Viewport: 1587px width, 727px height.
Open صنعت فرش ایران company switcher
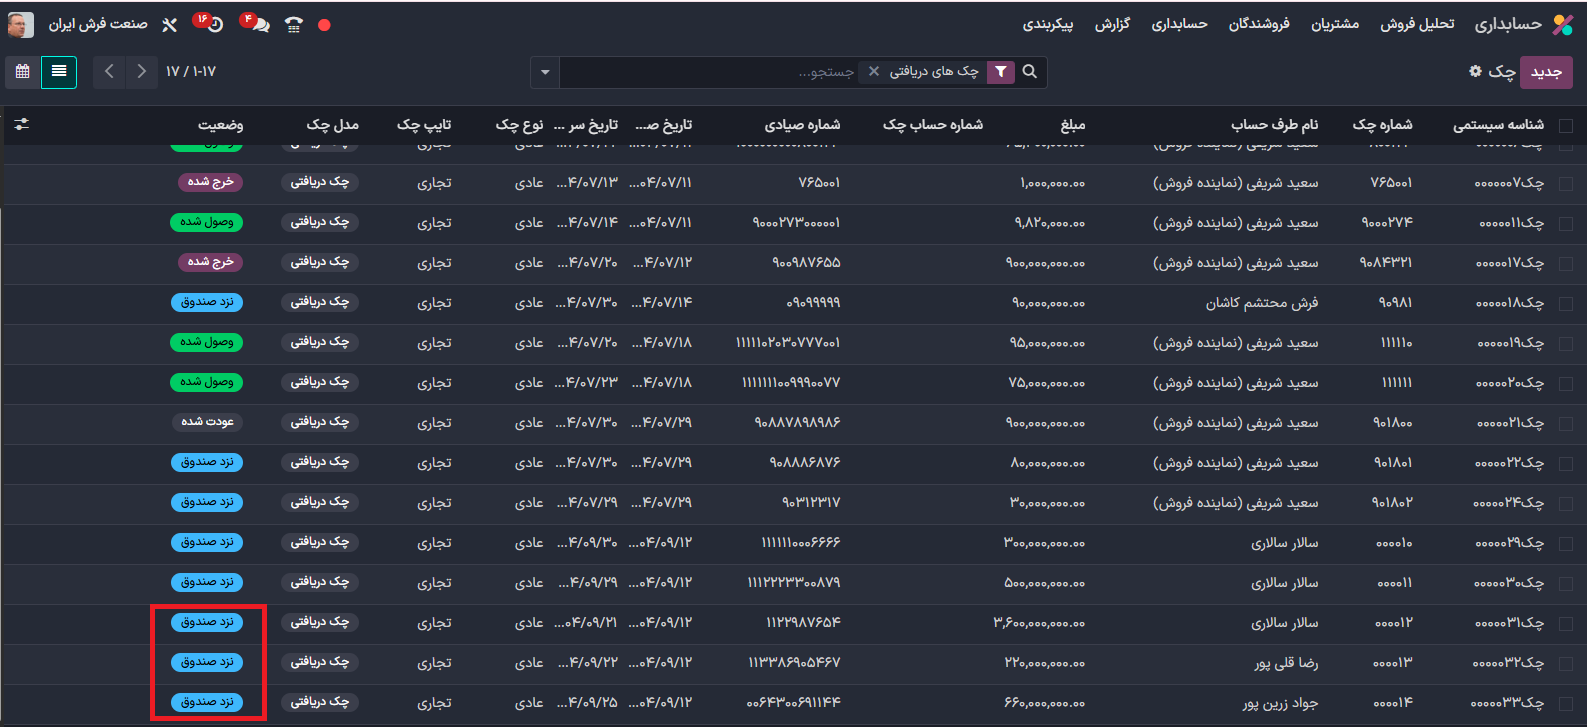tap(98, 24)
